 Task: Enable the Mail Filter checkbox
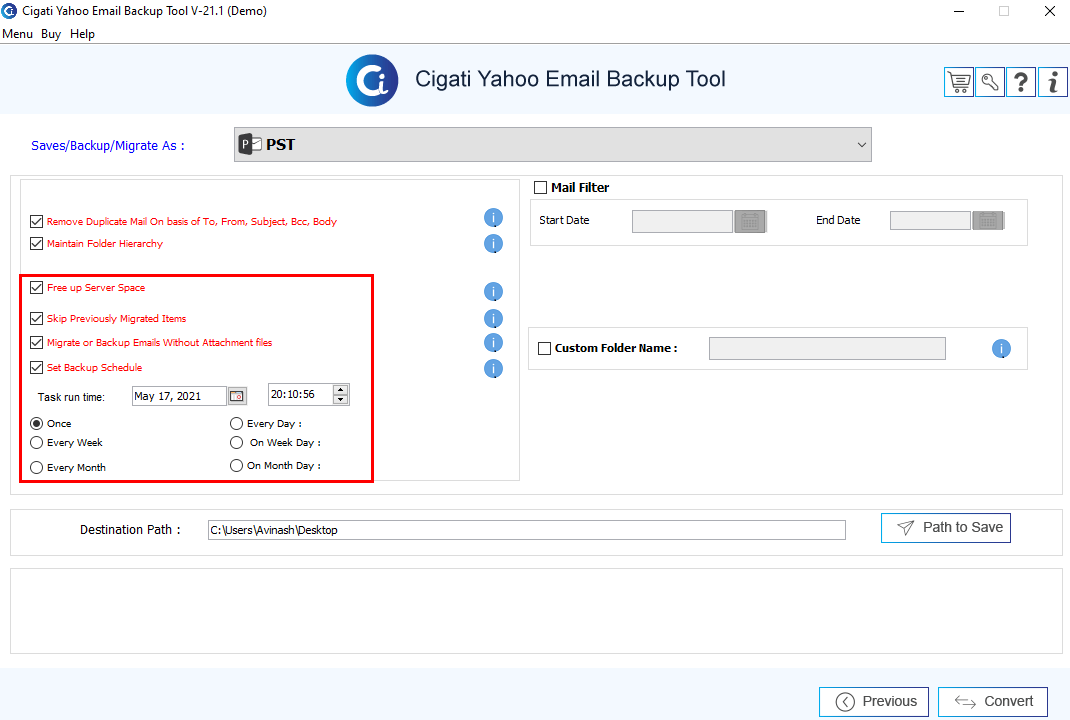(540, 187)
